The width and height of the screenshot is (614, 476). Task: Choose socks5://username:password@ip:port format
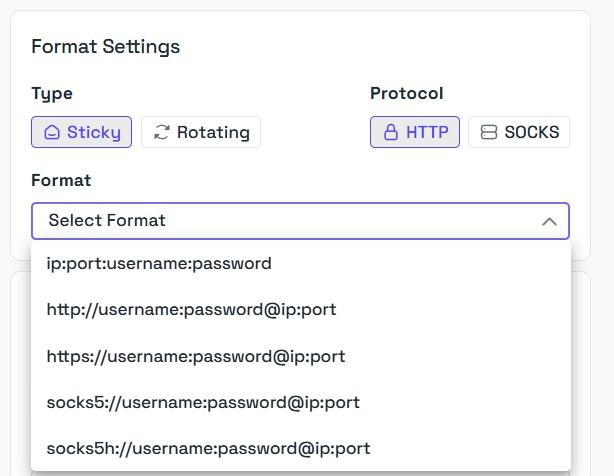[203, 402]
